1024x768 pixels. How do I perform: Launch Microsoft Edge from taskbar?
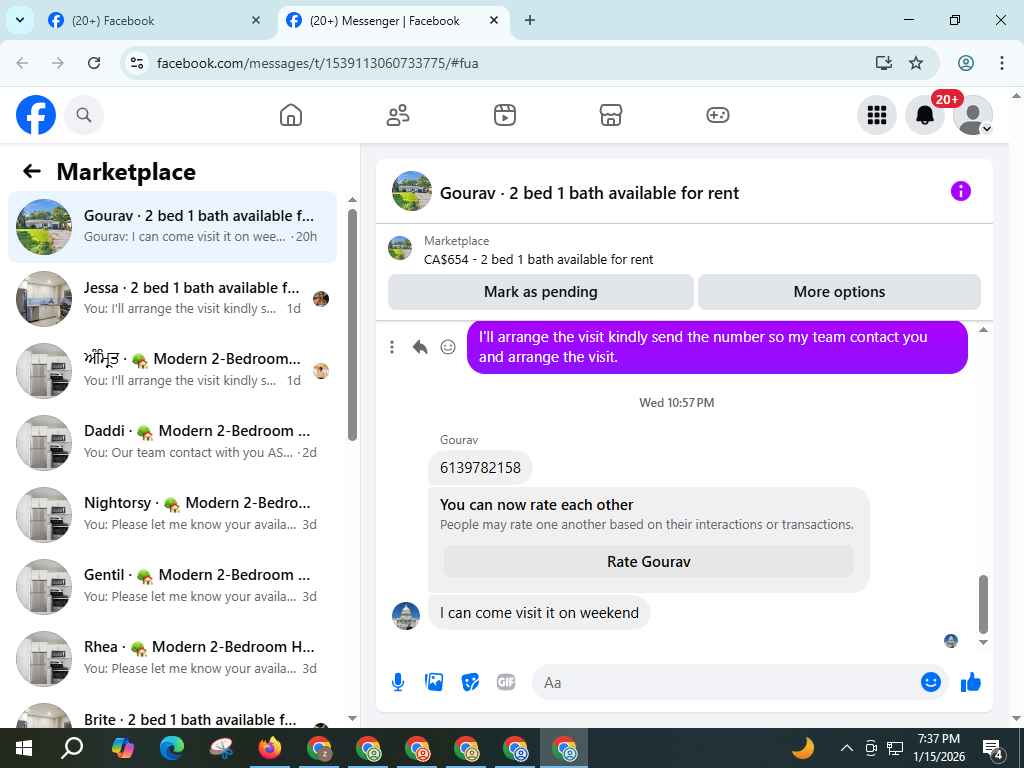(x=172, y=748)
